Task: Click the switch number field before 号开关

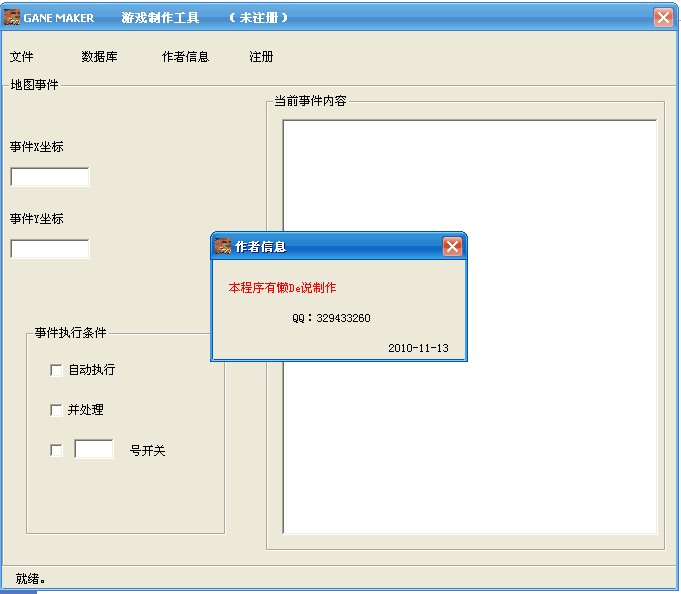Action: 94,449
